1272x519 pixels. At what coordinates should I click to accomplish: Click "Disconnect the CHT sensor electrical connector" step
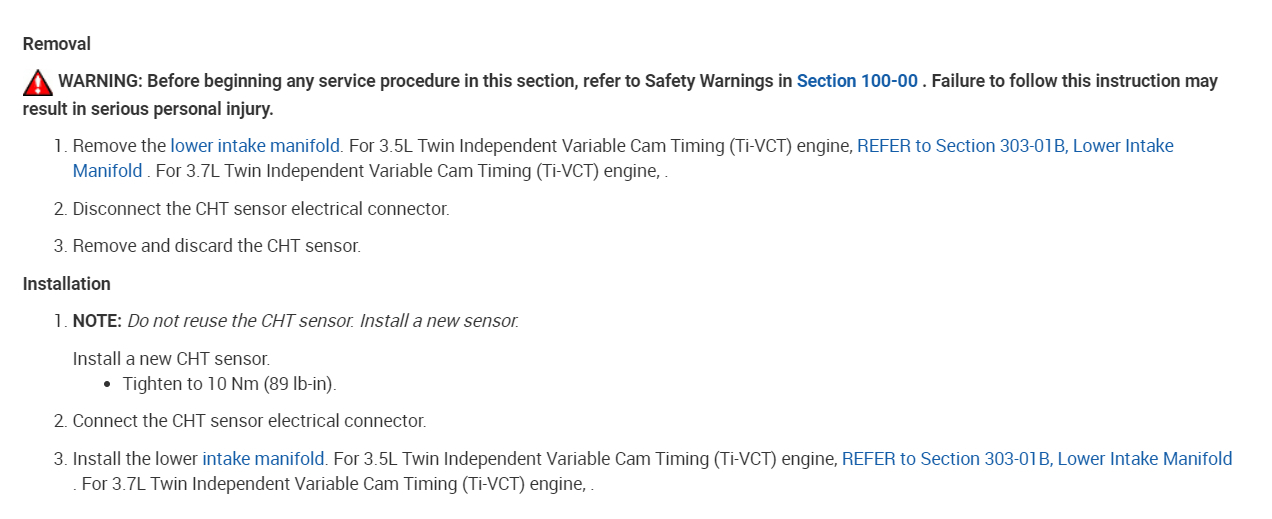point(261,209)
